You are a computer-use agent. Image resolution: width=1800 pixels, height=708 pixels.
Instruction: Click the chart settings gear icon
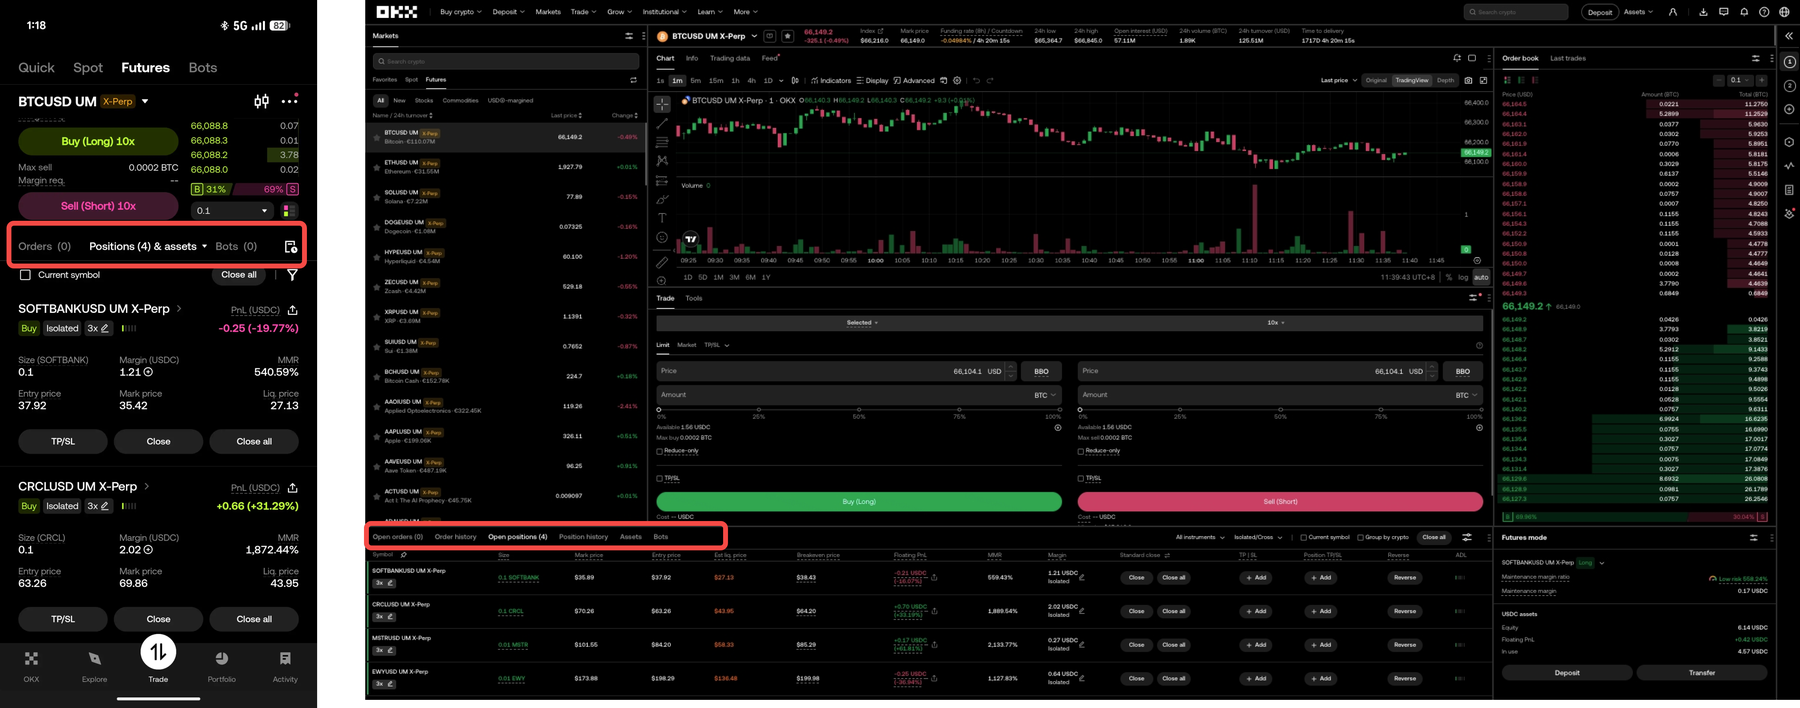957,80
